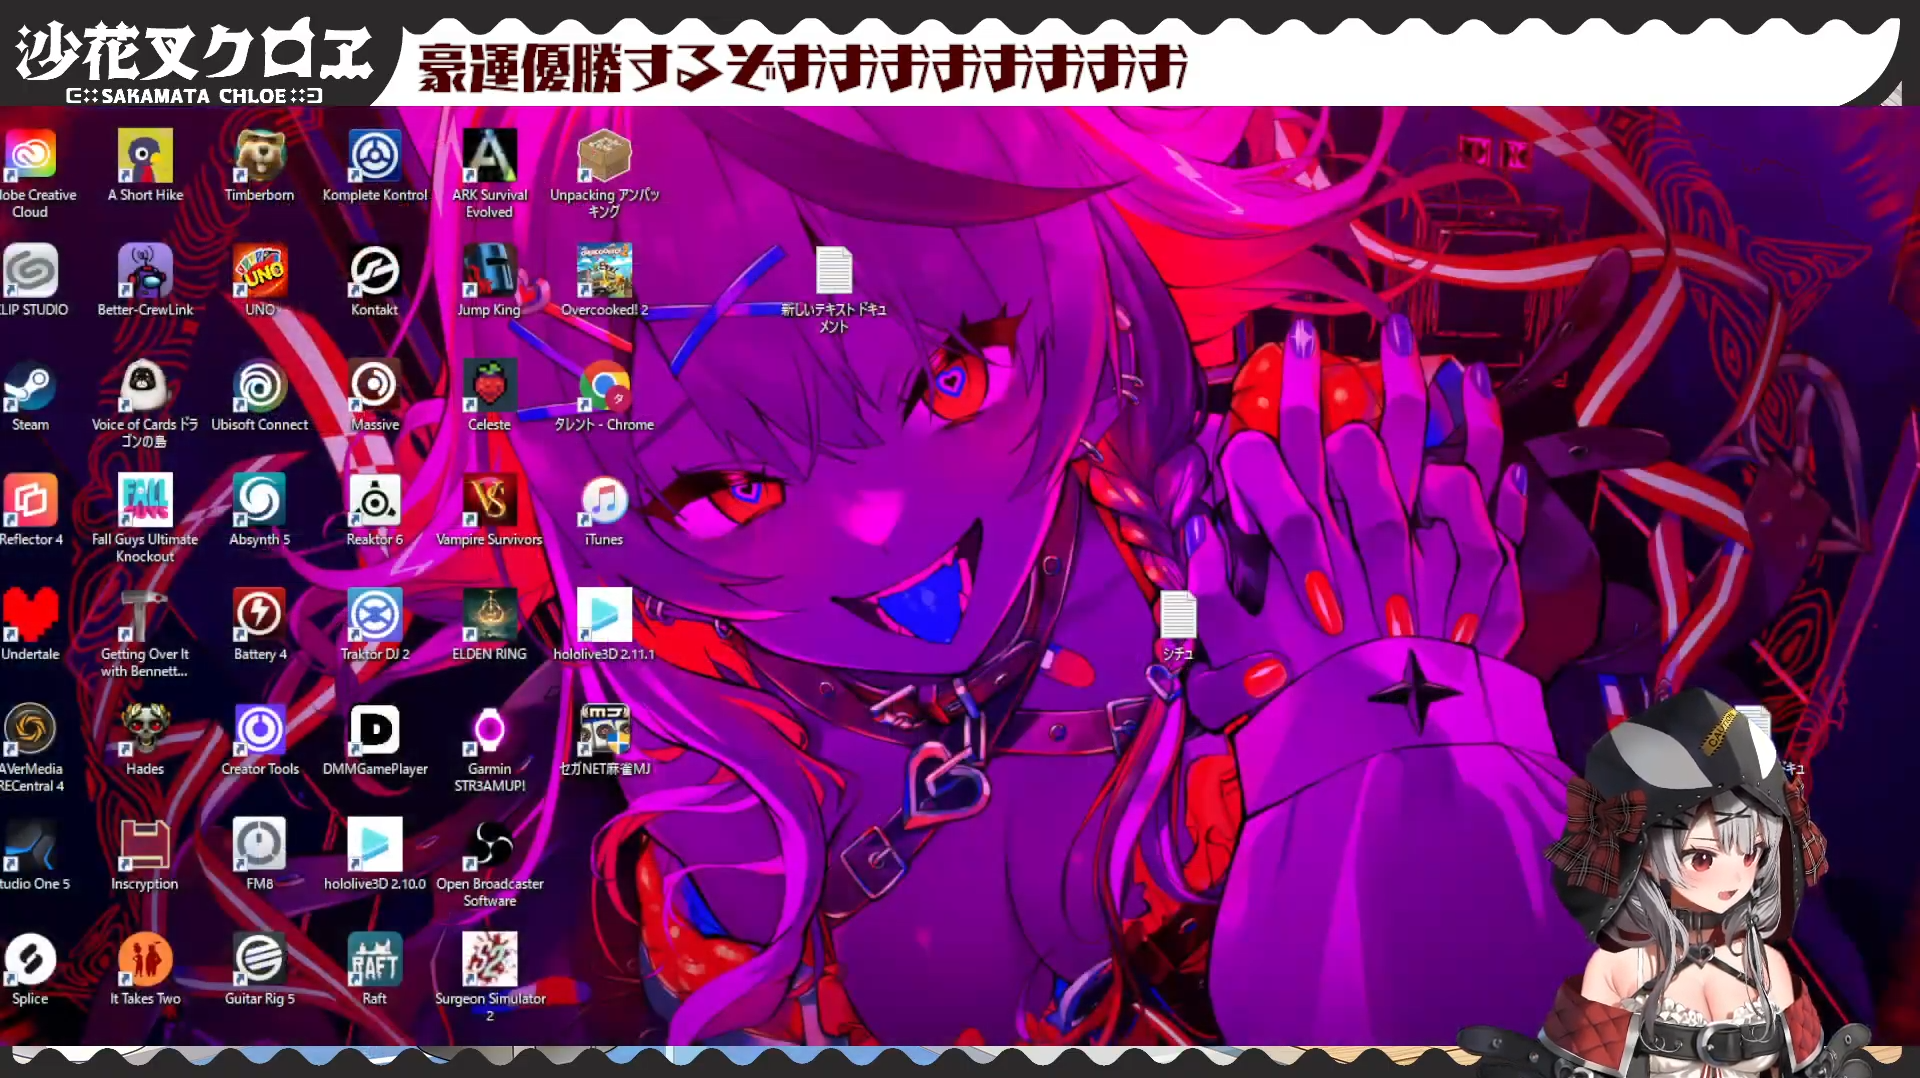Screen dimensions: 1920x1078
Task: Open the Timberborn desktop icon
Action: tap(260, 156)
